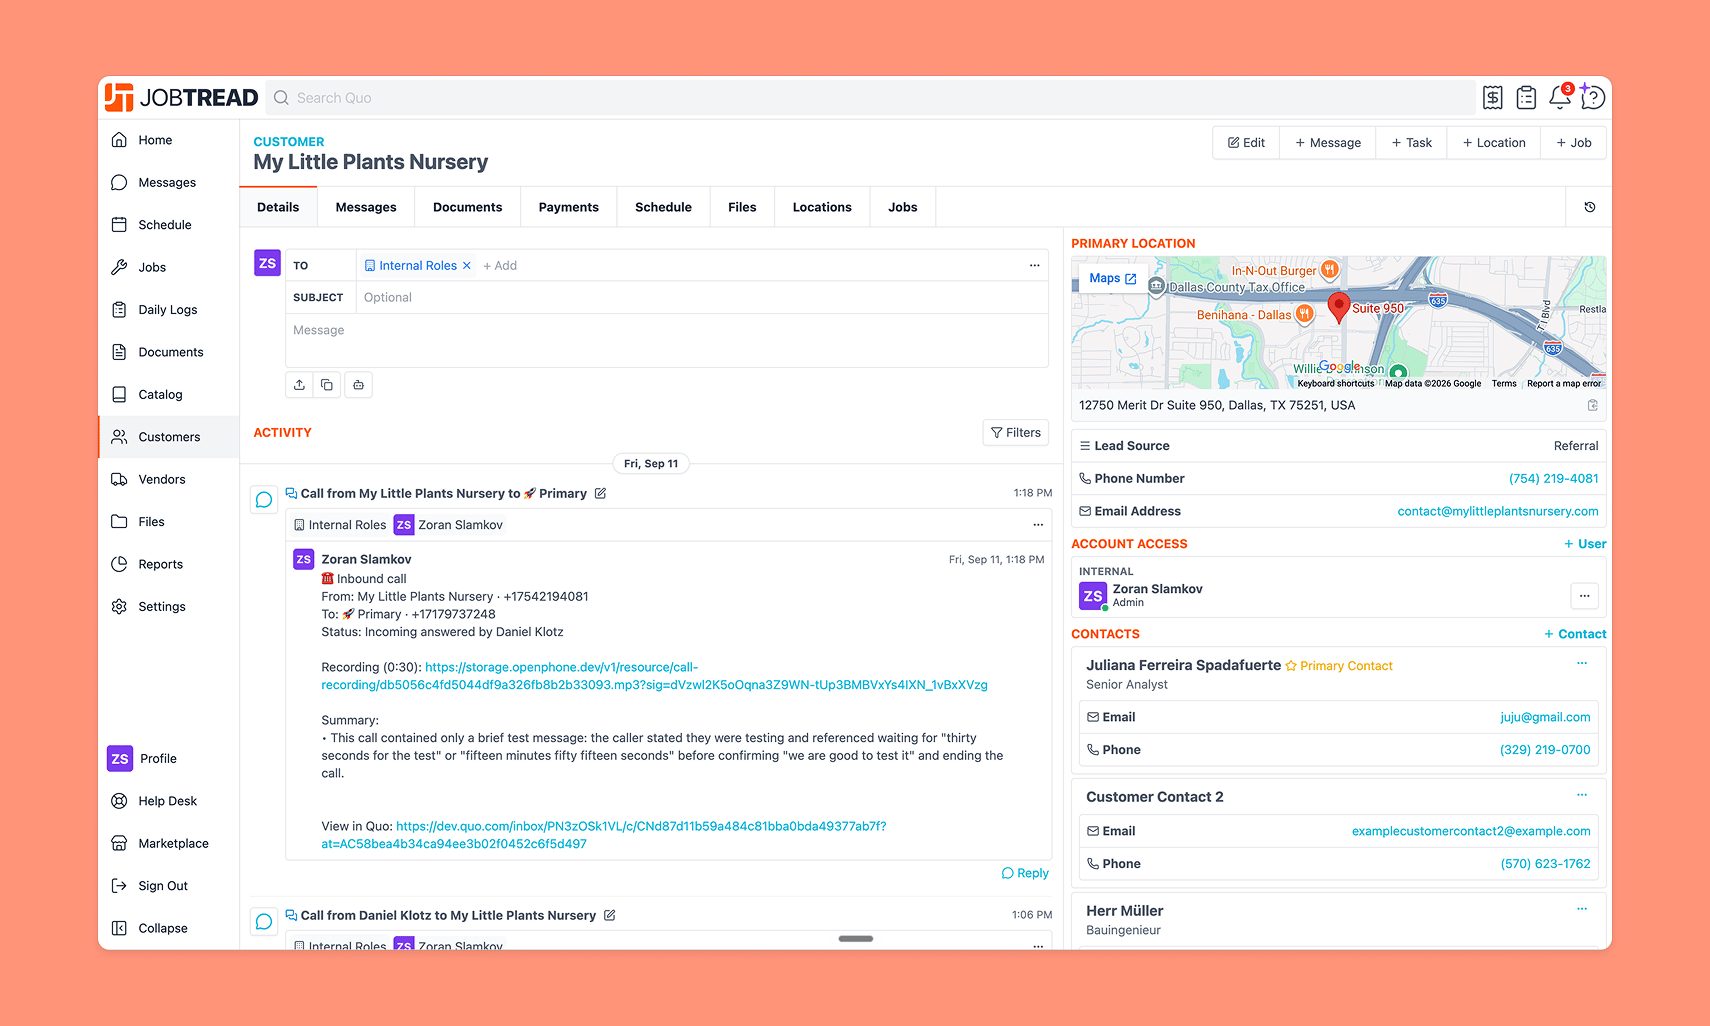Viewport: 1710px width, 1026px height.
Task: Open options menu for Customer Contact 2
Action: [x=1582, y=795]
